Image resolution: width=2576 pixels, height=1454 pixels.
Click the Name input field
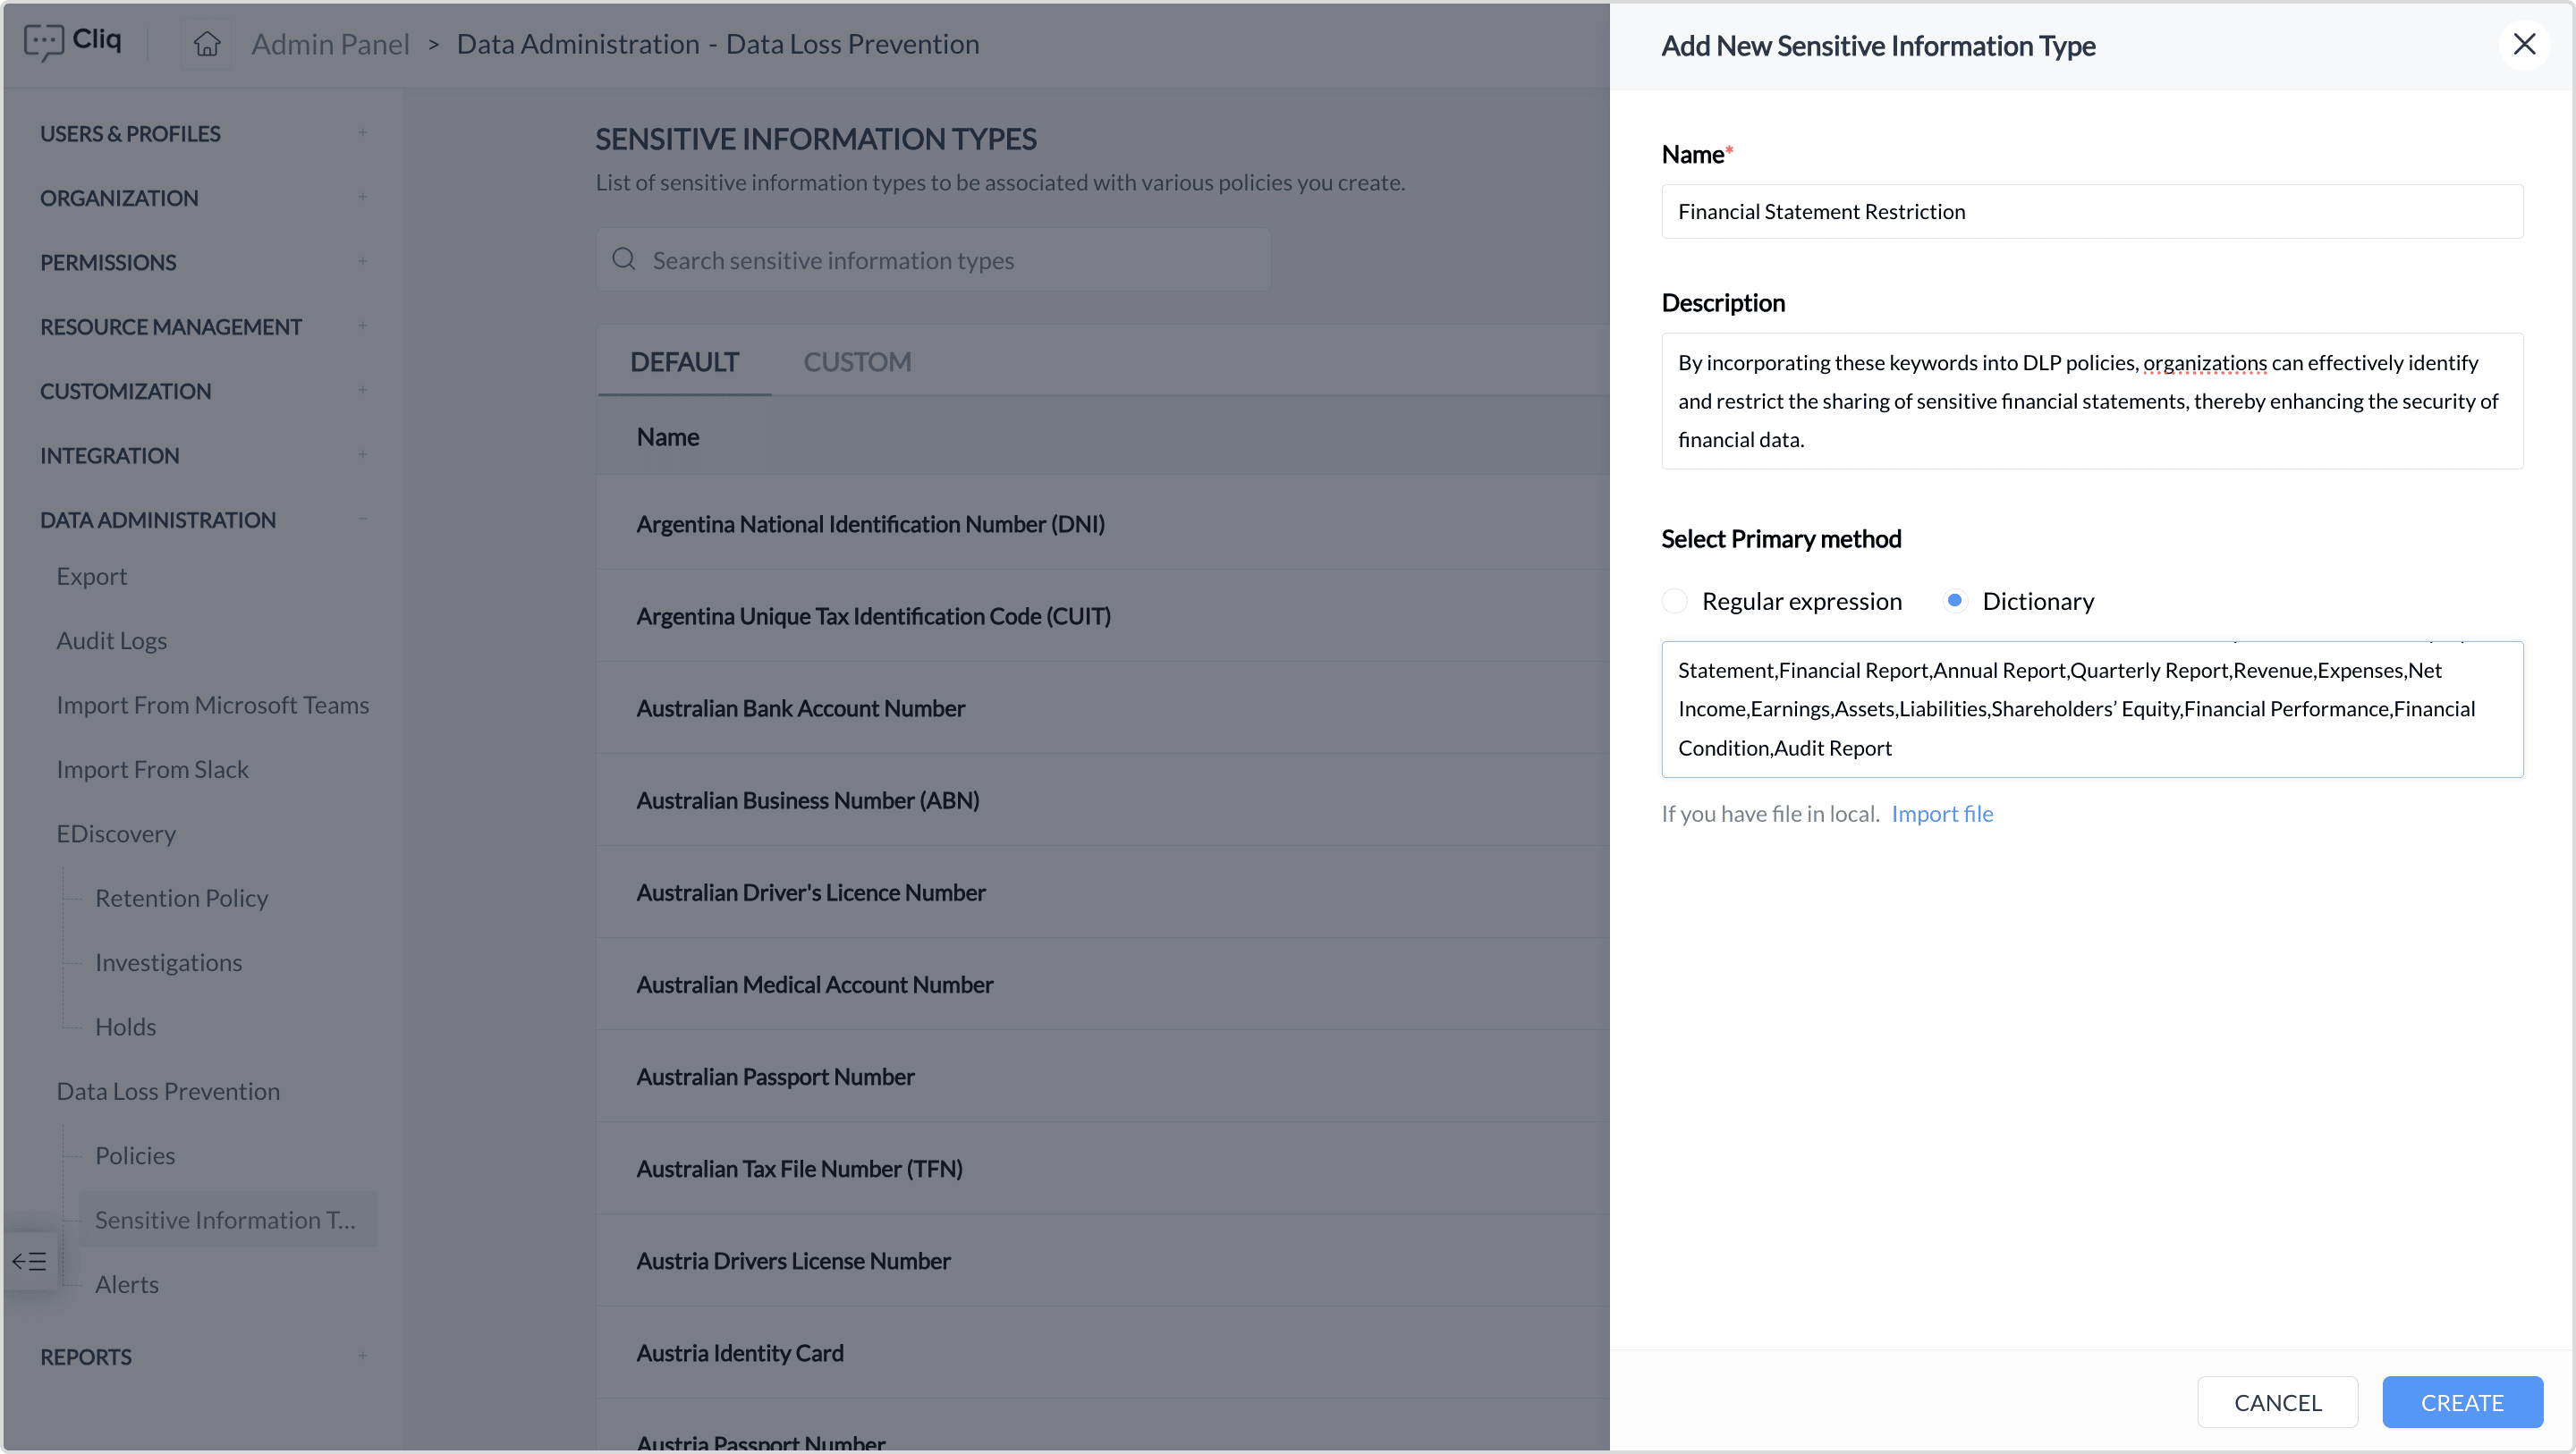click(x=2092, y=212)
